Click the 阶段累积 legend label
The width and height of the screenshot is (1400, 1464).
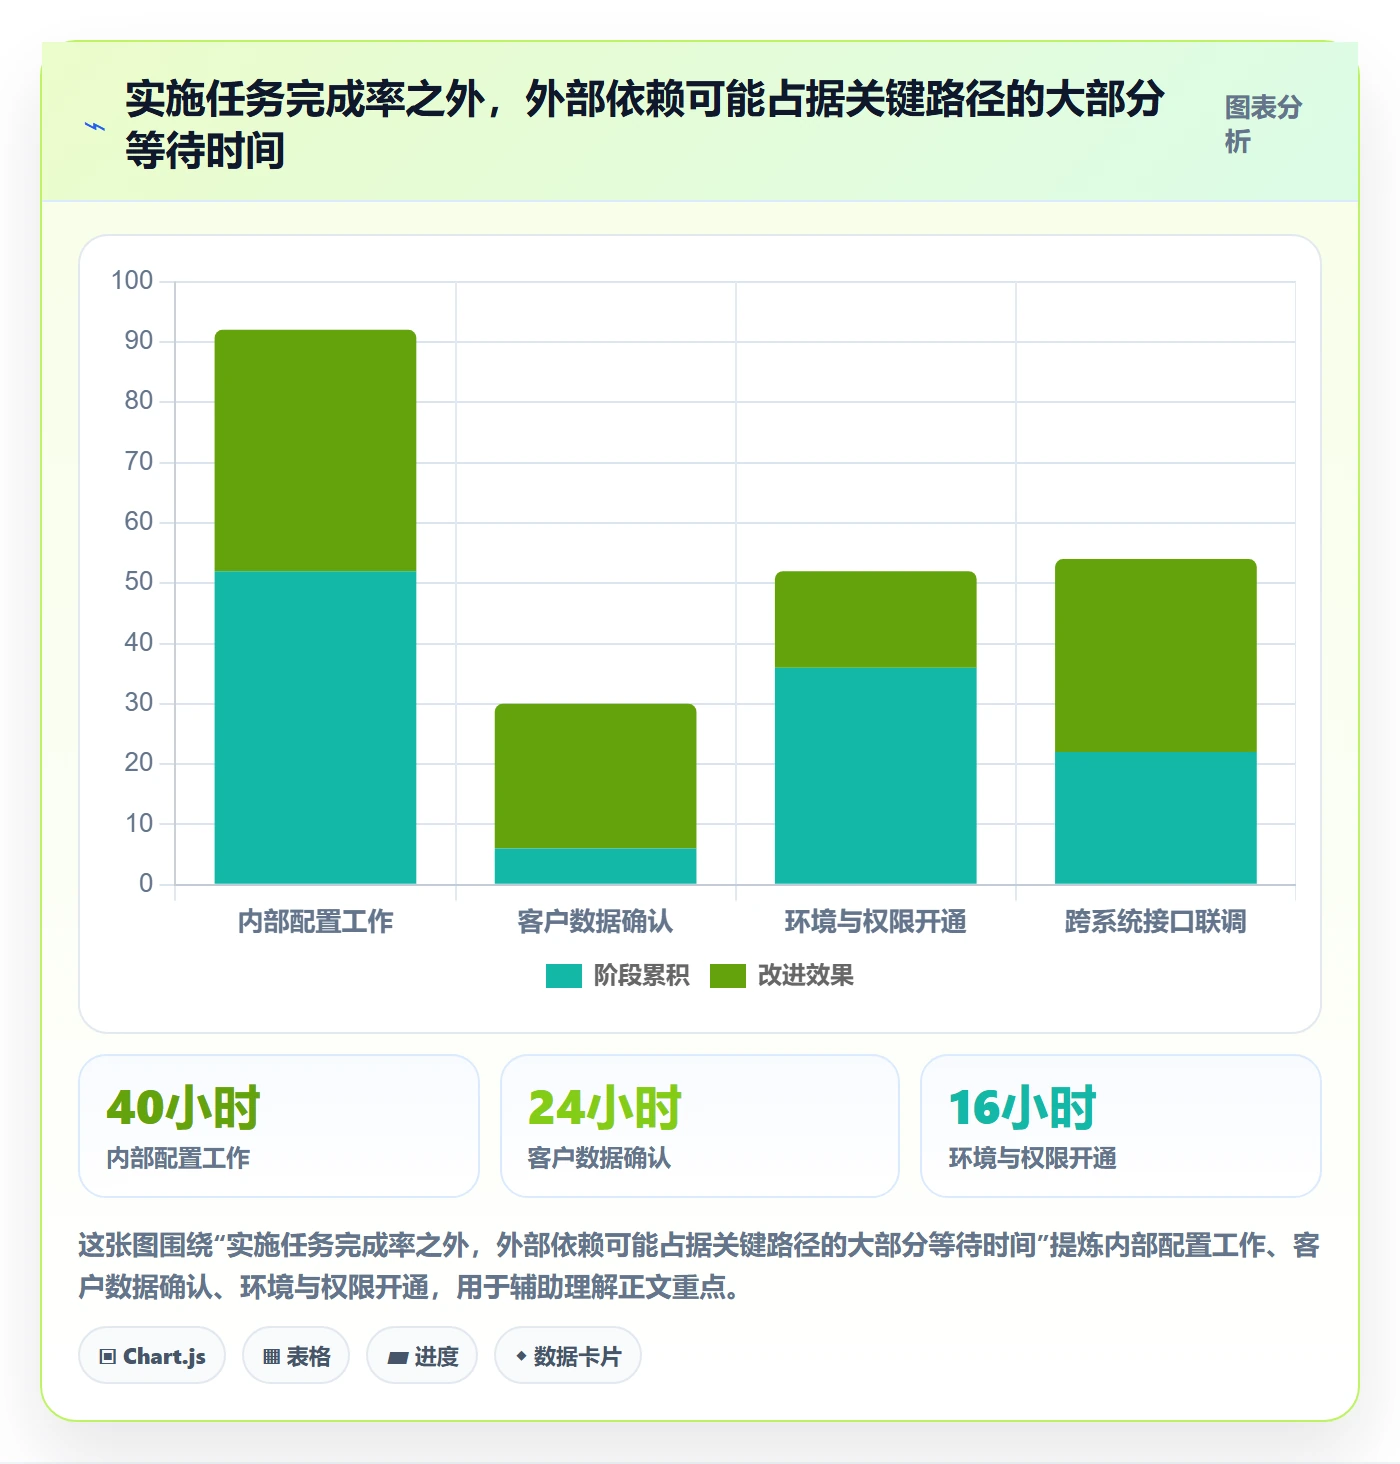641,975
